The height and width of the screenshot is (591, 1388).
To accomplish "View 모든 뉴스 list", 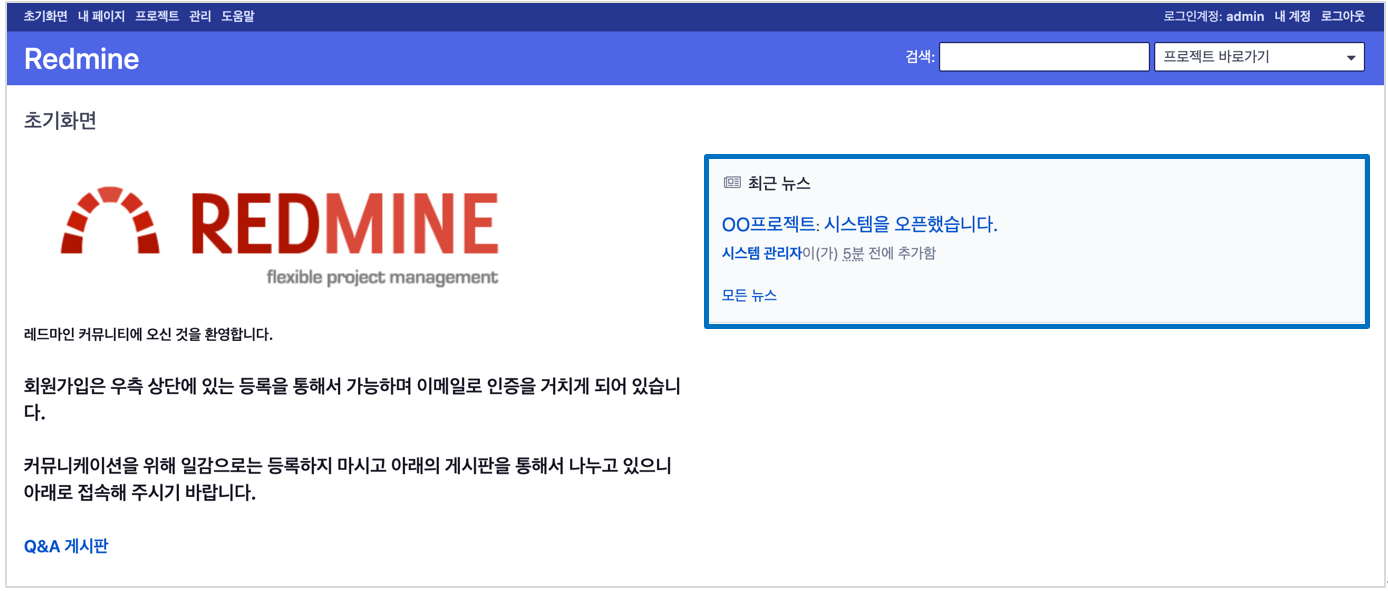I will 749,295.
